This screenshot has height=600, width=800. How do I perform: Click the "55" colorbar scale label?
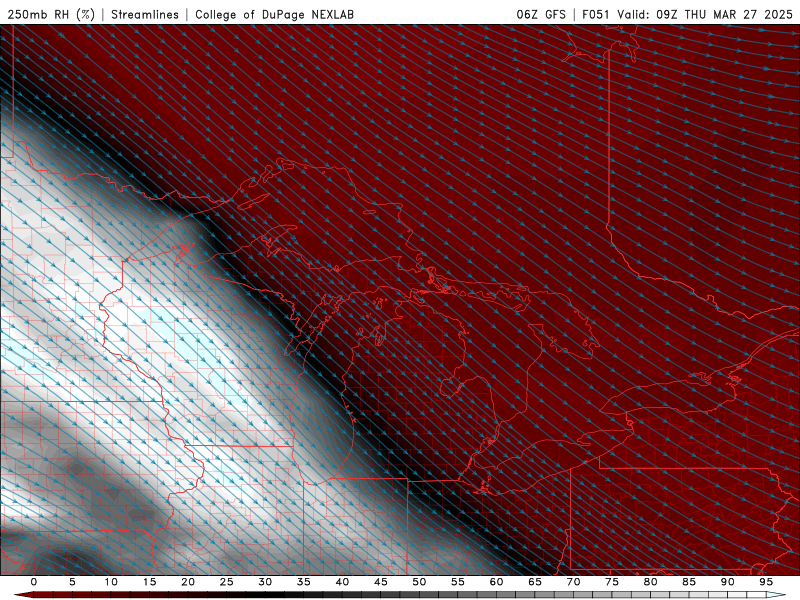(458, 582)
